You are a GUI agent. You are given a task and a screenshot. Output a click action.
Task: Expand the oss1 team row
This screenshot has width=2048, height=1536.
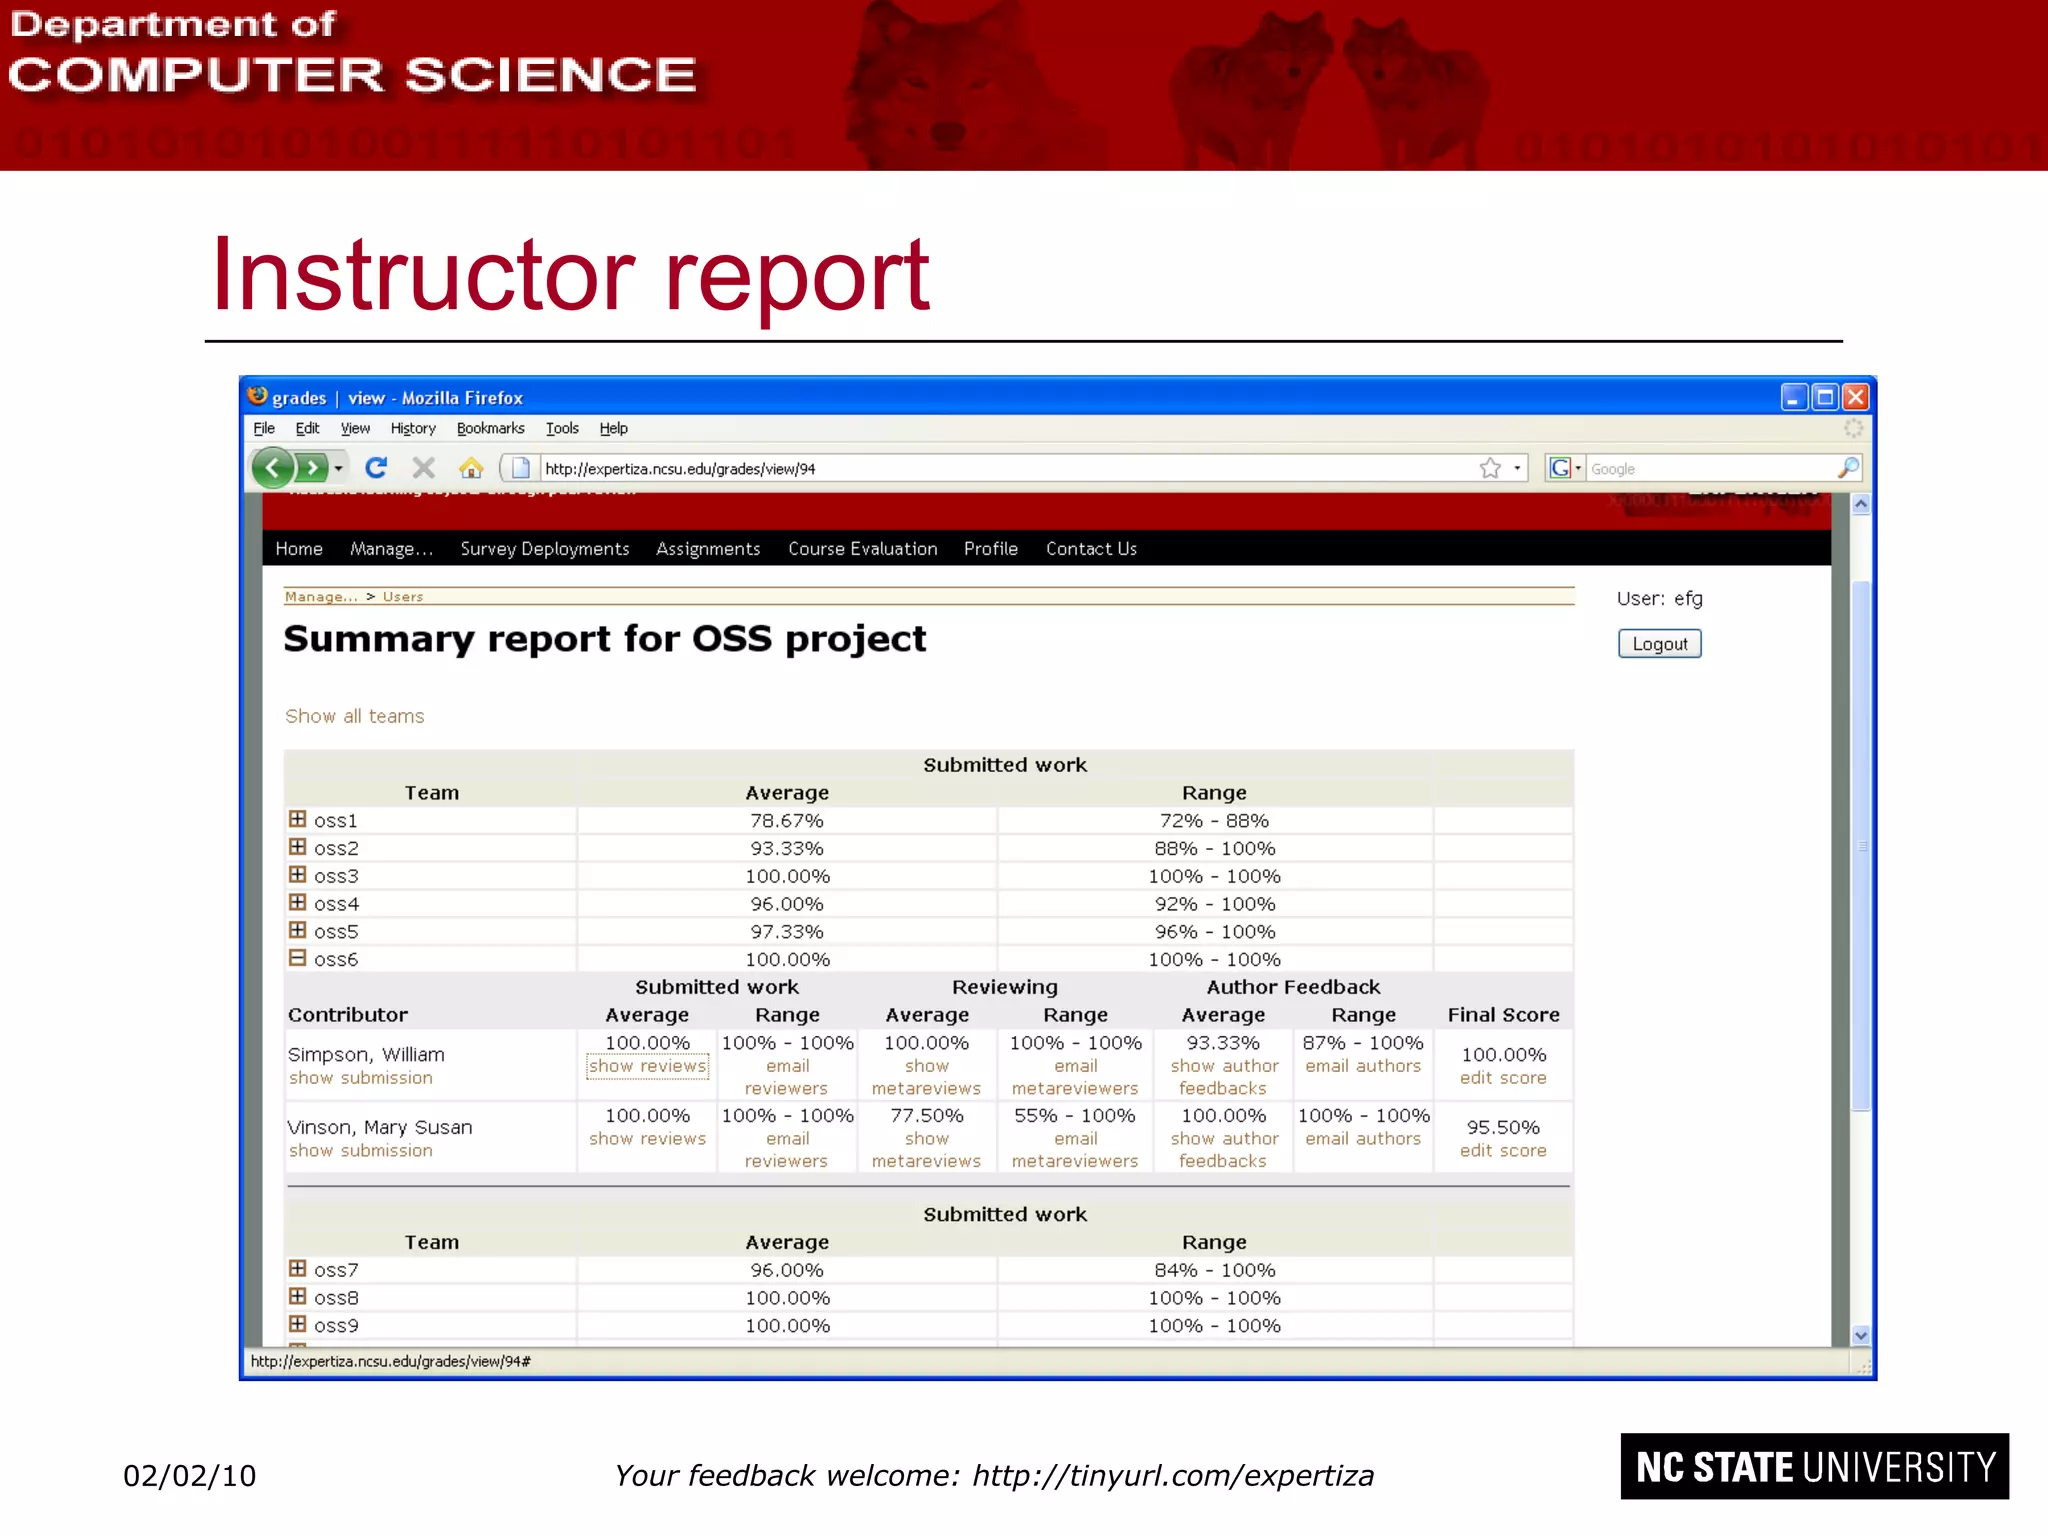pyautogui.click(x=297, y=819)
